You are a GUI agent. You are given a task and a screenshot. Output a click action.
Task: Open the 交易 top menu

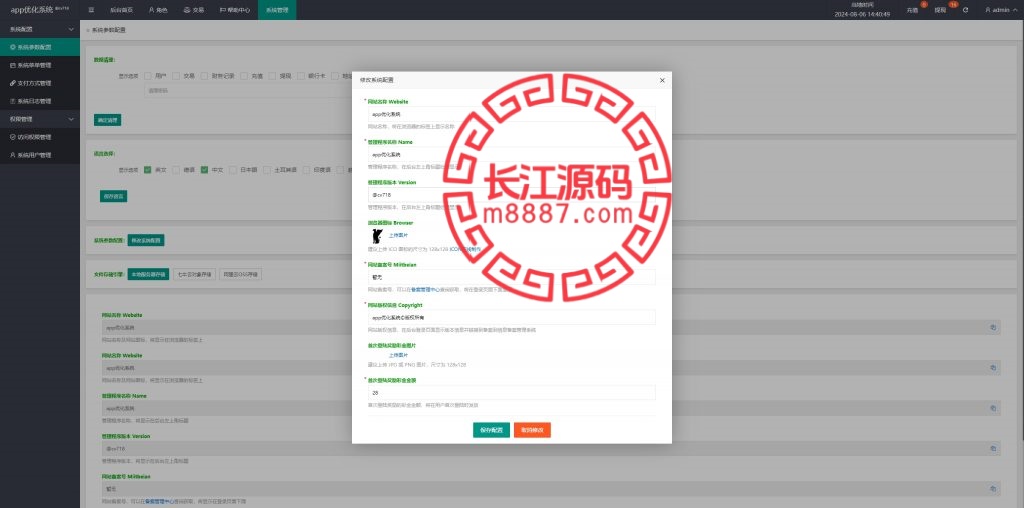[x=194, y=10]
